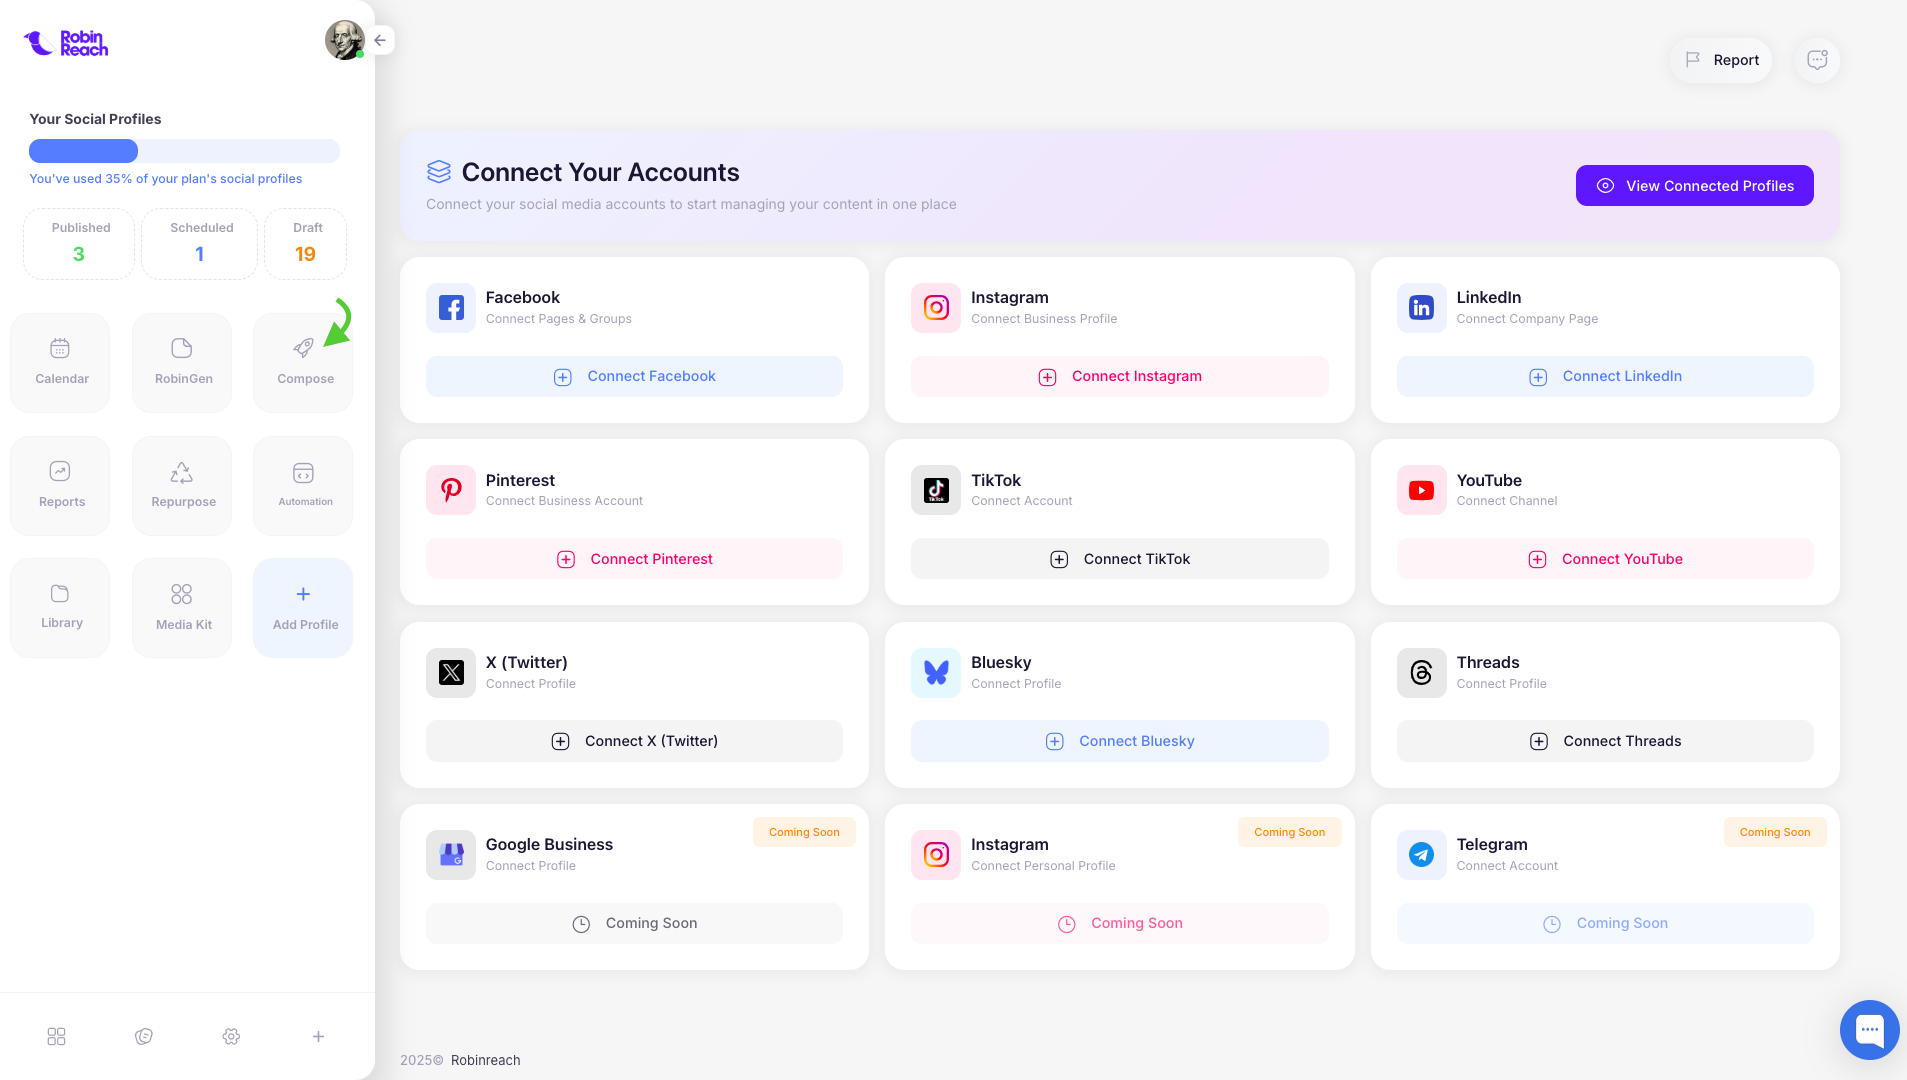This screenshot has width=1907, height=1080.
Task: Open the Automation panel
Action: coord(303,485)
